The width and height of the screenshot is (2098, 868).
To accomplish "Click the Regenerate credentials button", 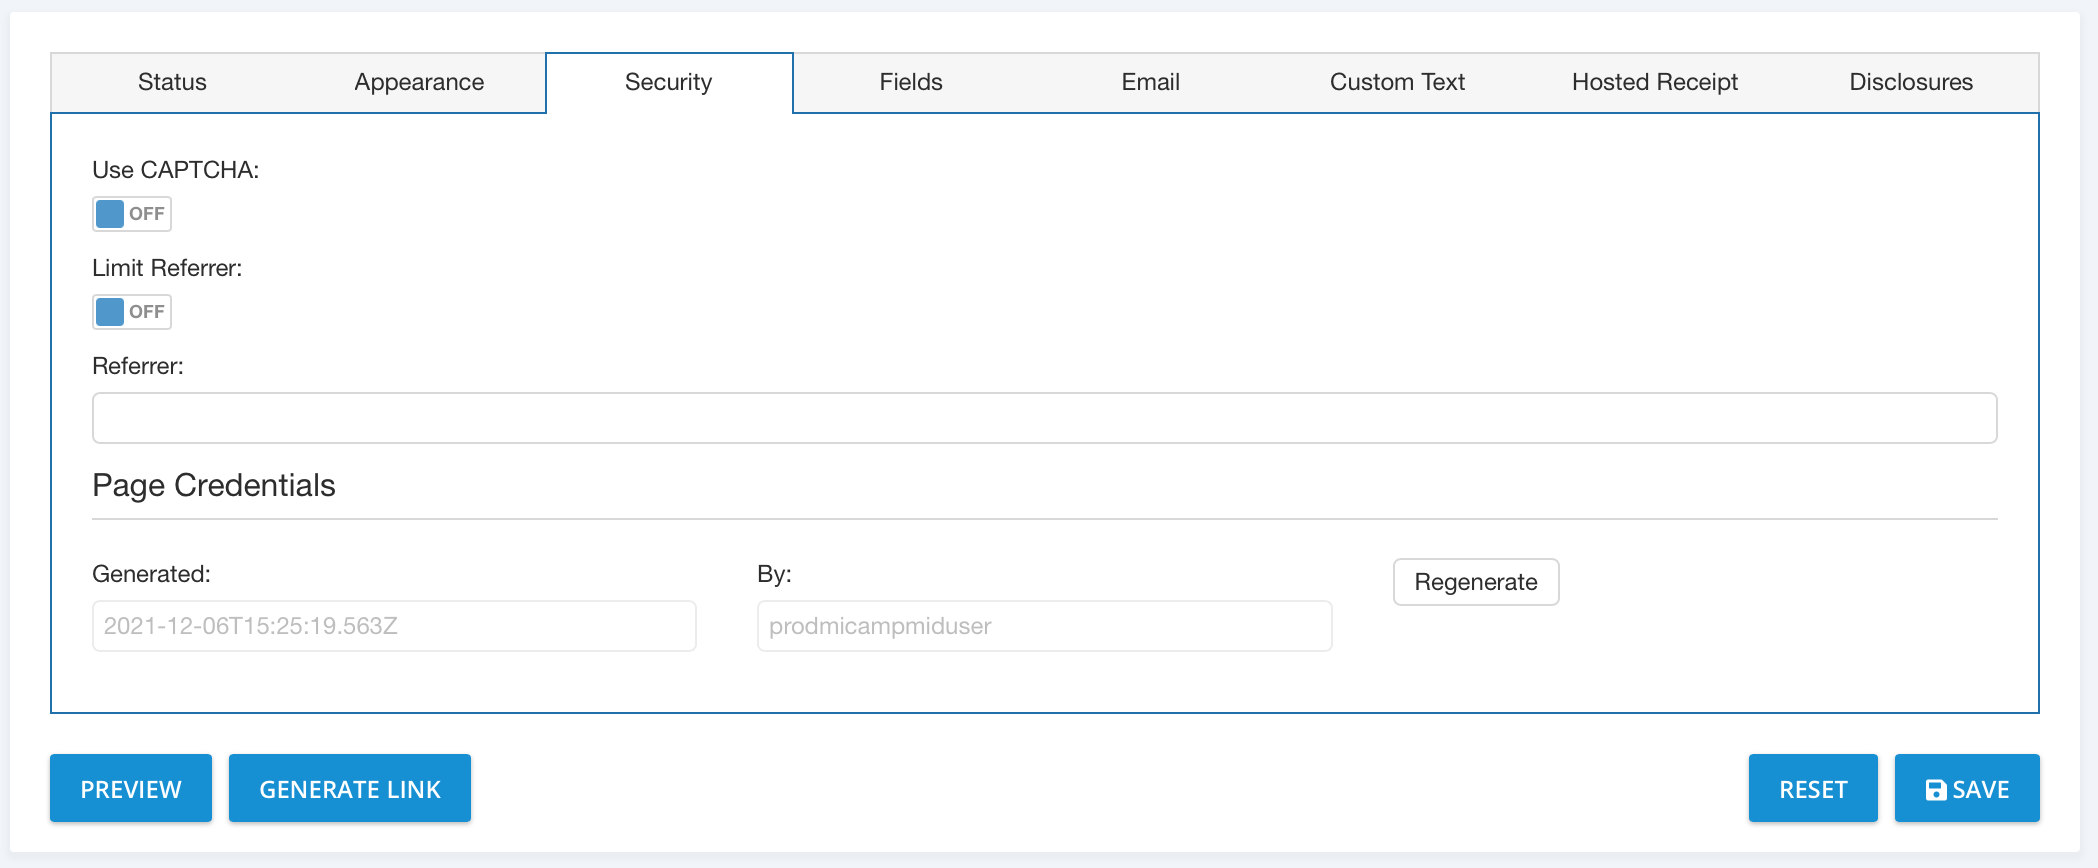I will pos(1475,582).
